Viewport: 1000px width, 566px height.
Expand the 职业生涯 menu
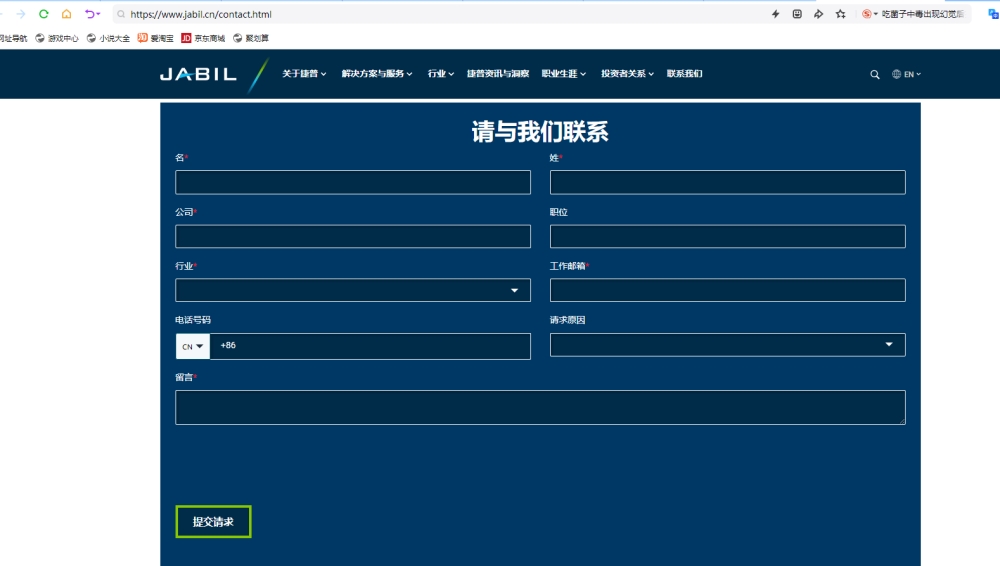[564, 74]
